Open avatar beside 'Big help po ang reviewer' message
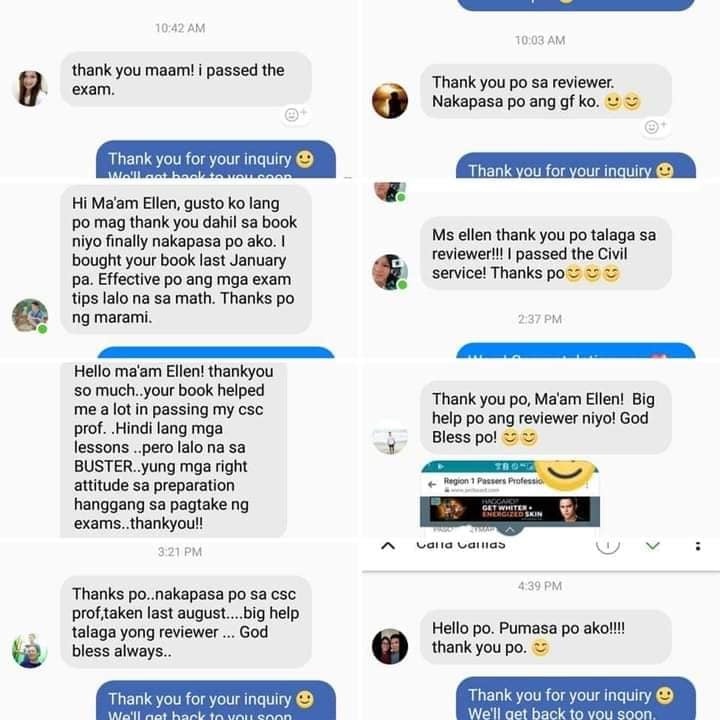This screenshot has height=720, width=720. tap(390, 437)
